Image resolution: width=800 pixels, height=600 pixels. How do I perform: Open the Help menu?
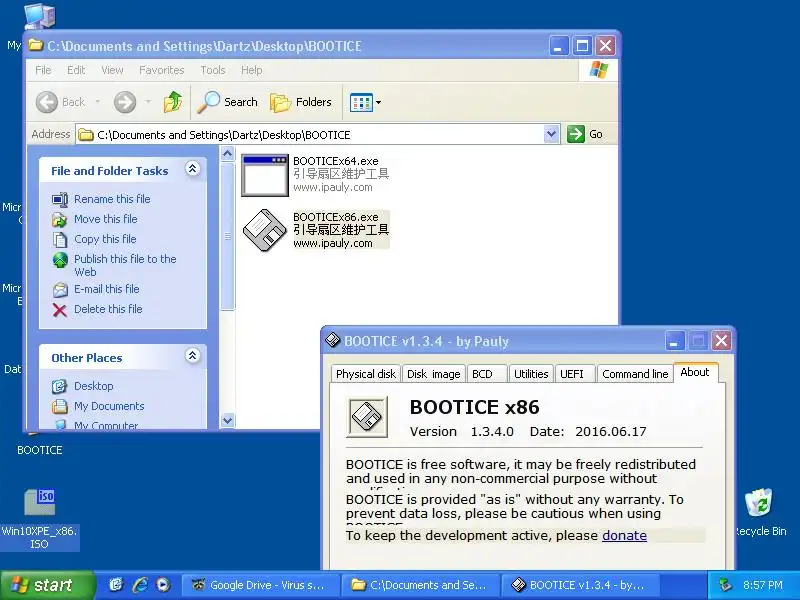(252, 70)
